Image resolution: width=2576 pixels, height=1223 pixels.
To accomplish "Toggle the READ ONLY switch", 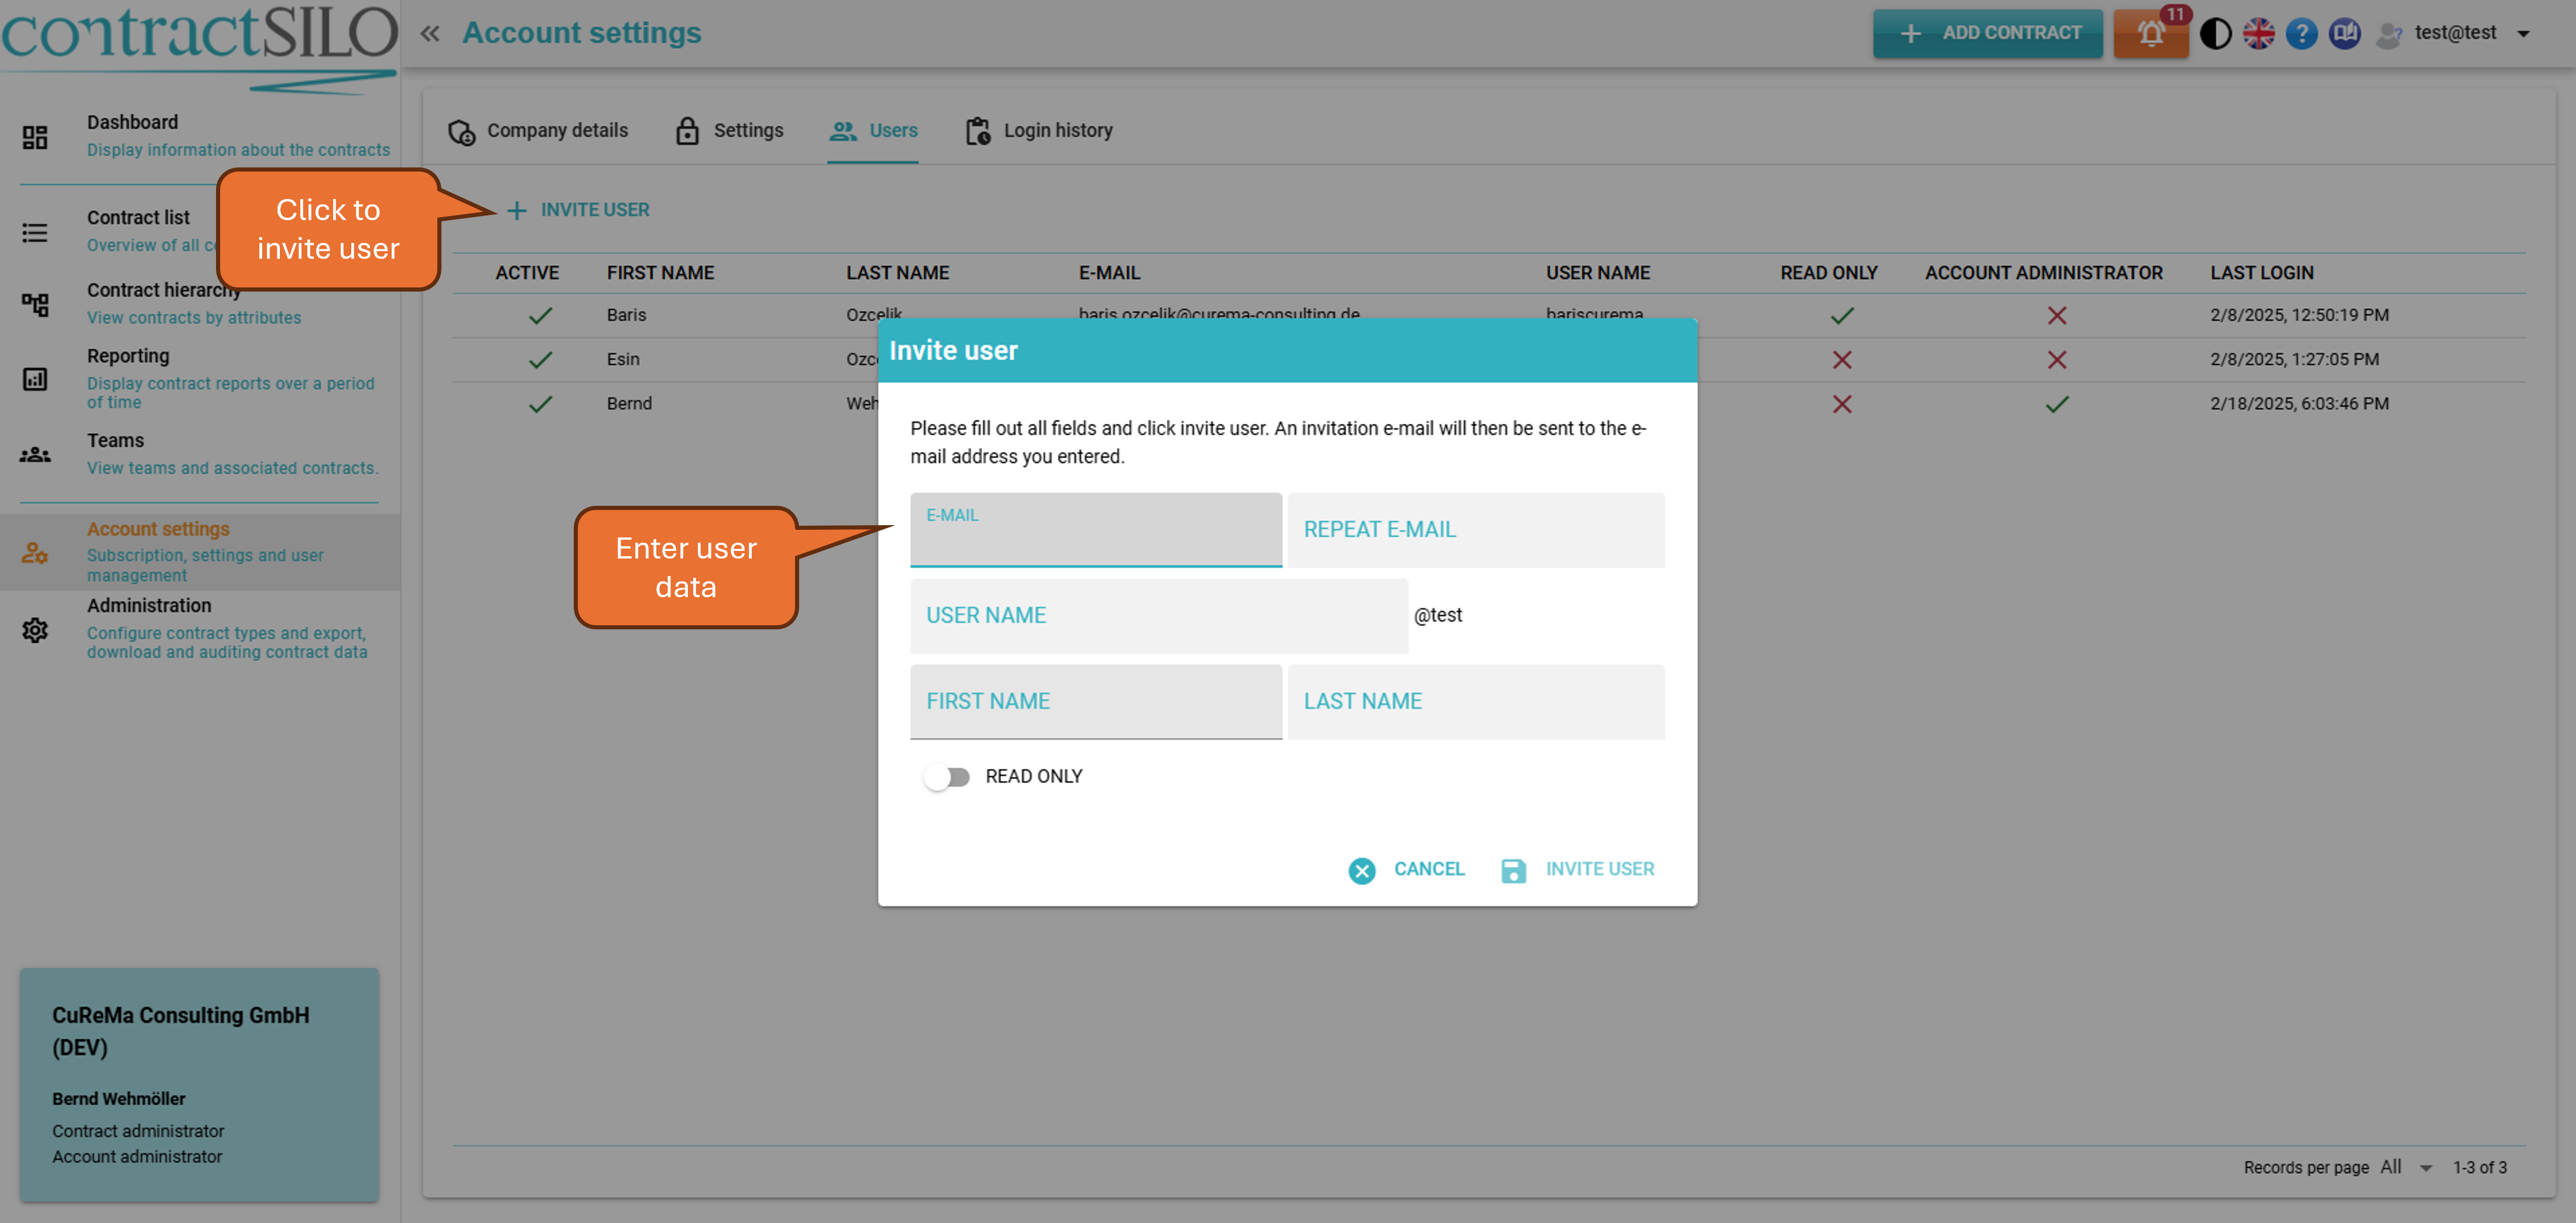I will [x=946, y=776].
